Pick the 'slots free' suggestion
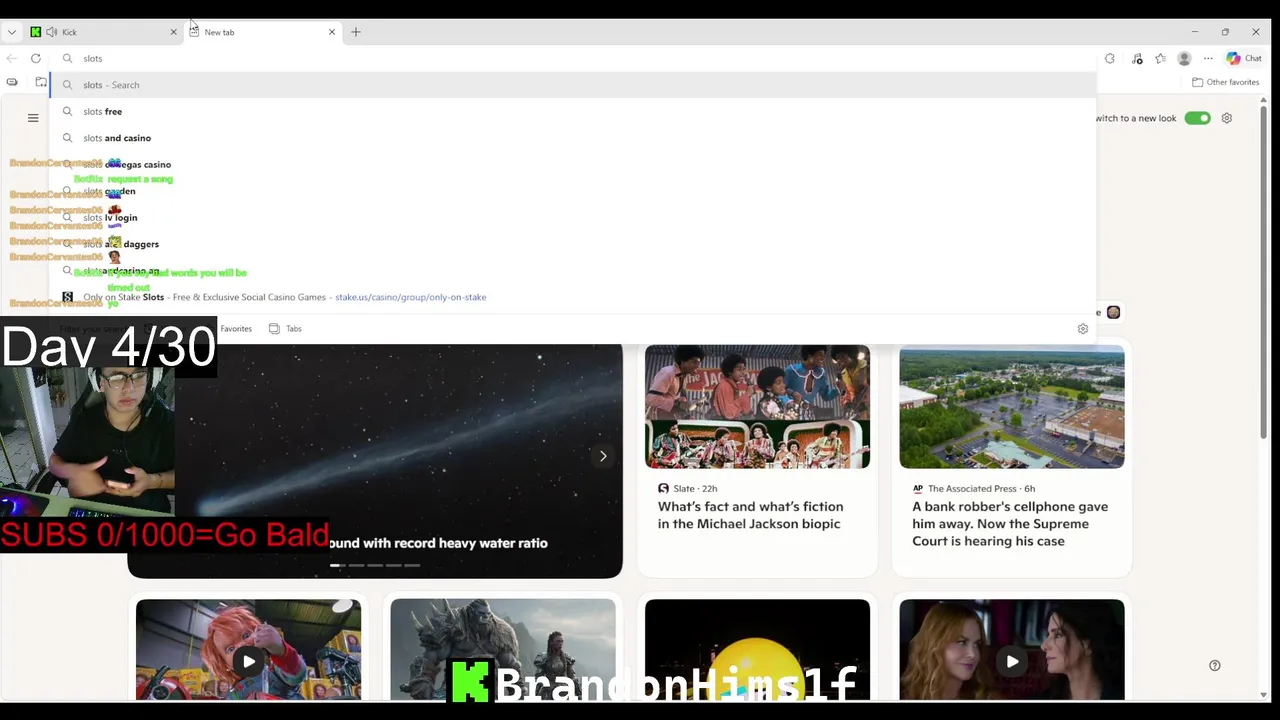 [x=573, y=111]
